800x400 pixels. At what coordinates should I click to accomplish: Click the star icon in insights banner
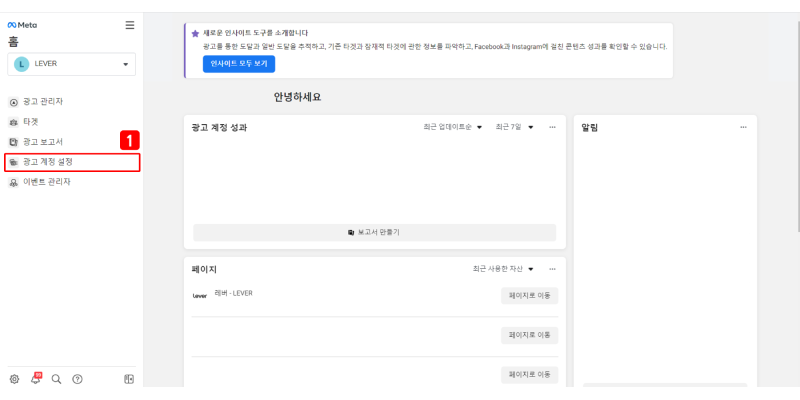pyautogui.click(x=195, y=34)
